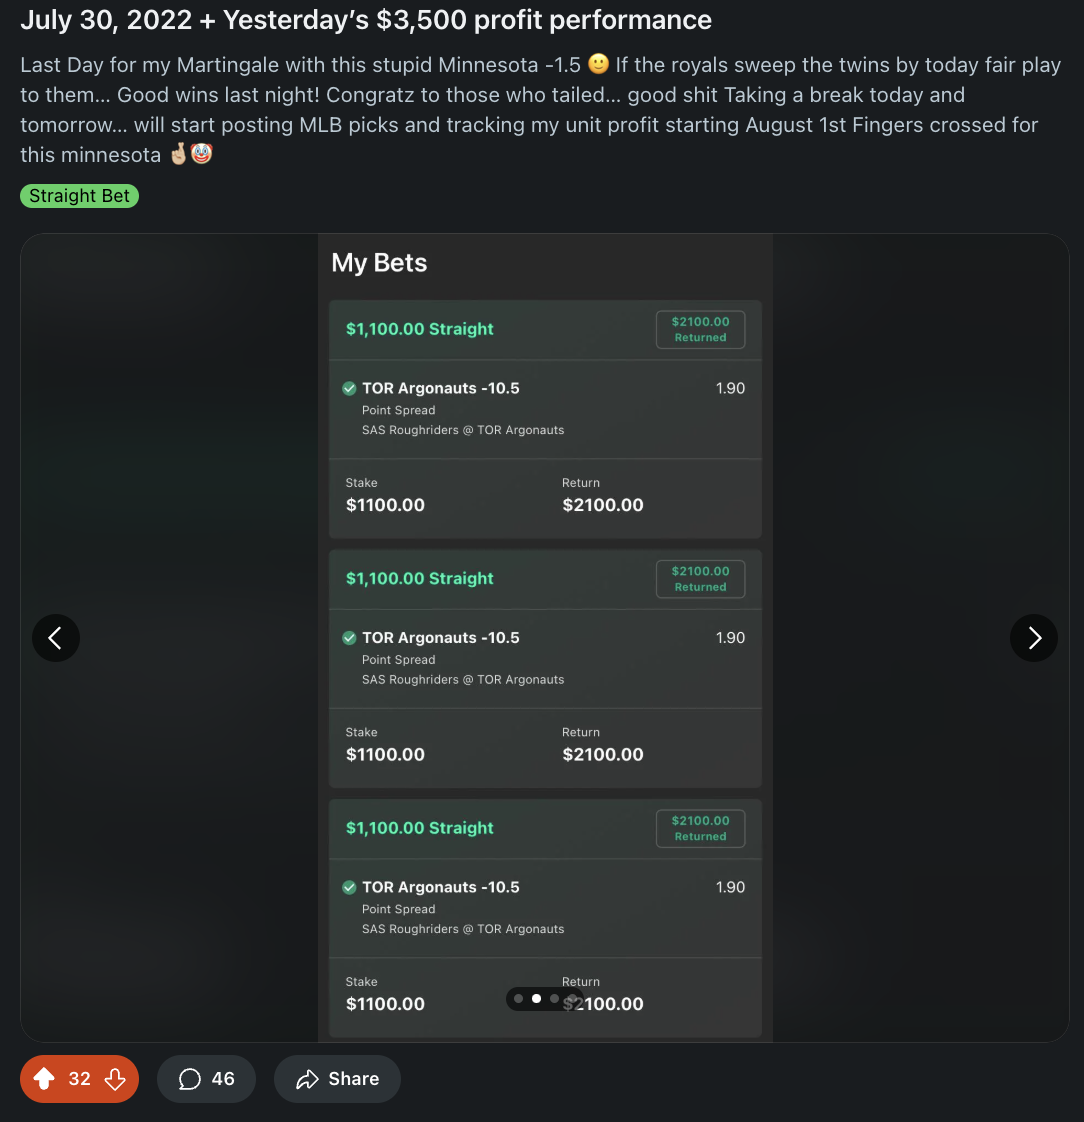Click the green checkmark on first bet
The width and height of the screenshot is (1084, 1122).
point(349,389)
